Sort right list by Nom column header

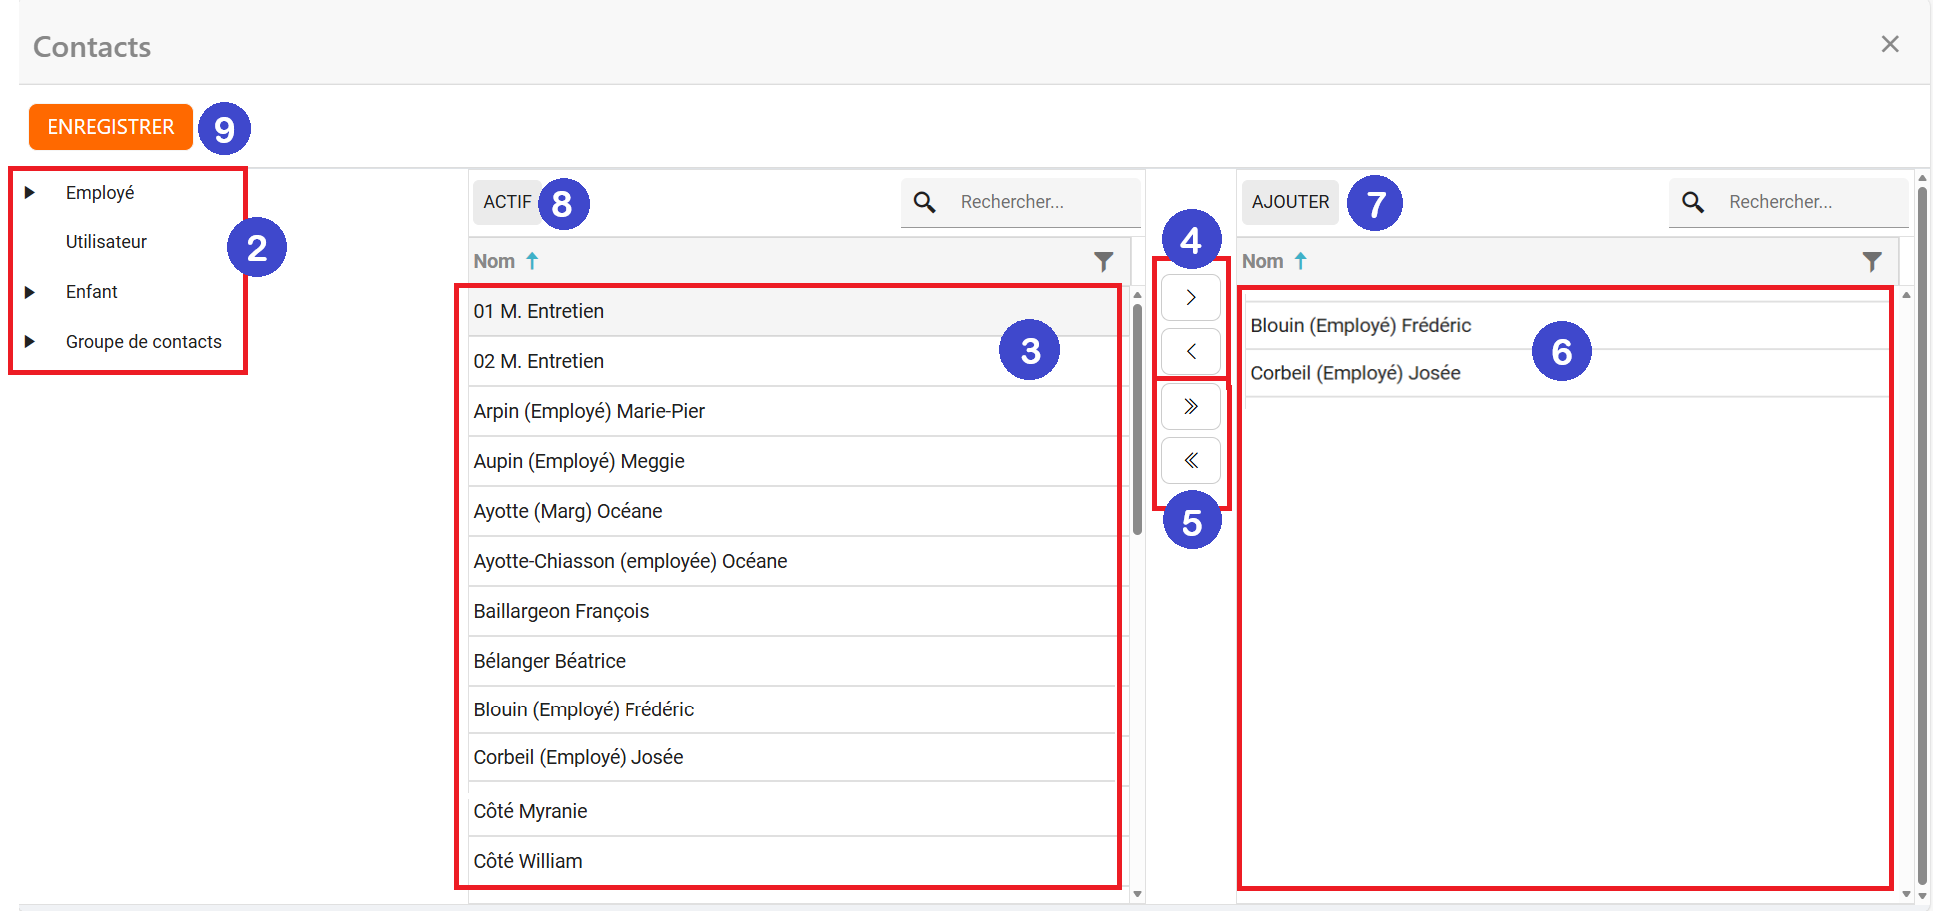pyautogui.click(x=1262, y=262)
